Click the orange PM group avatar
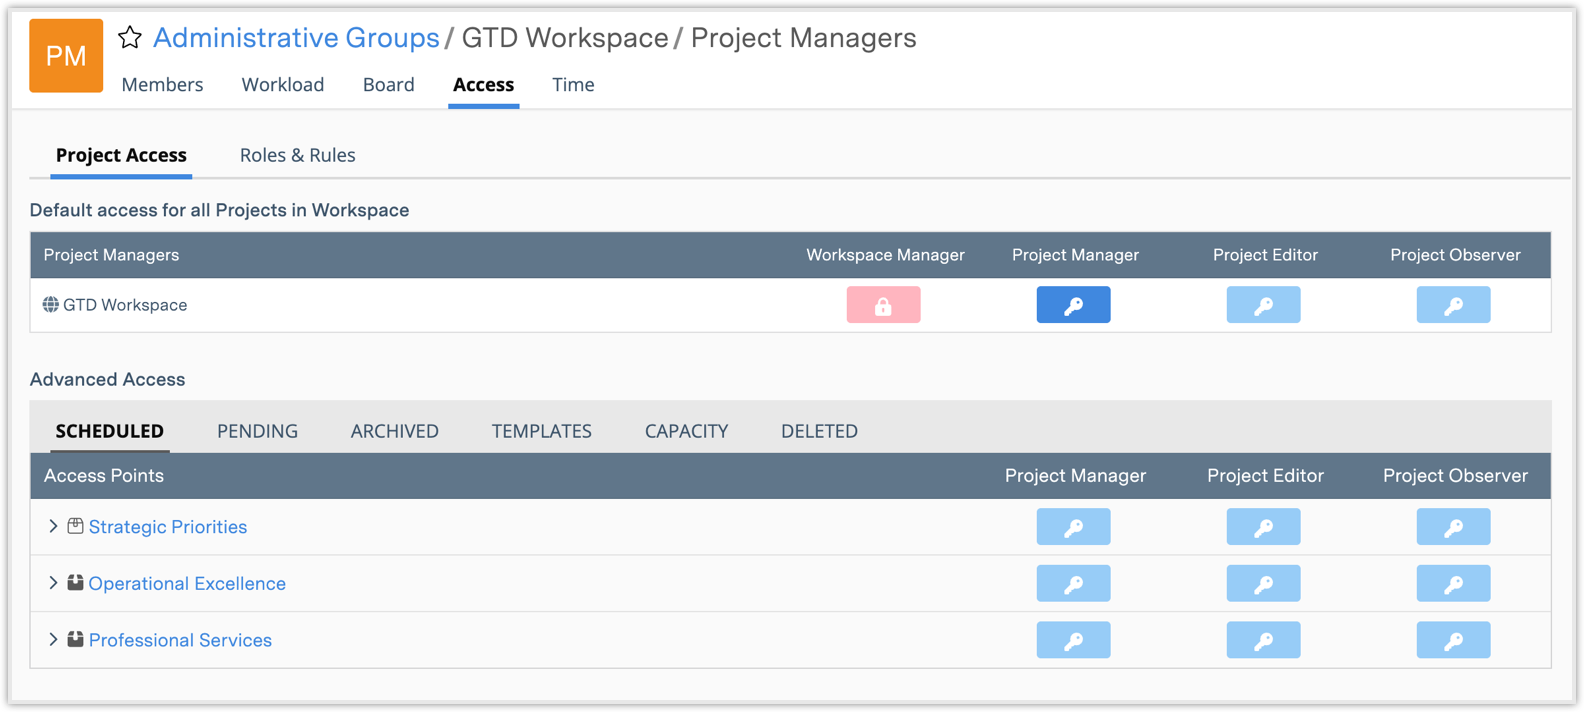1584x712 pixels. 66,56
